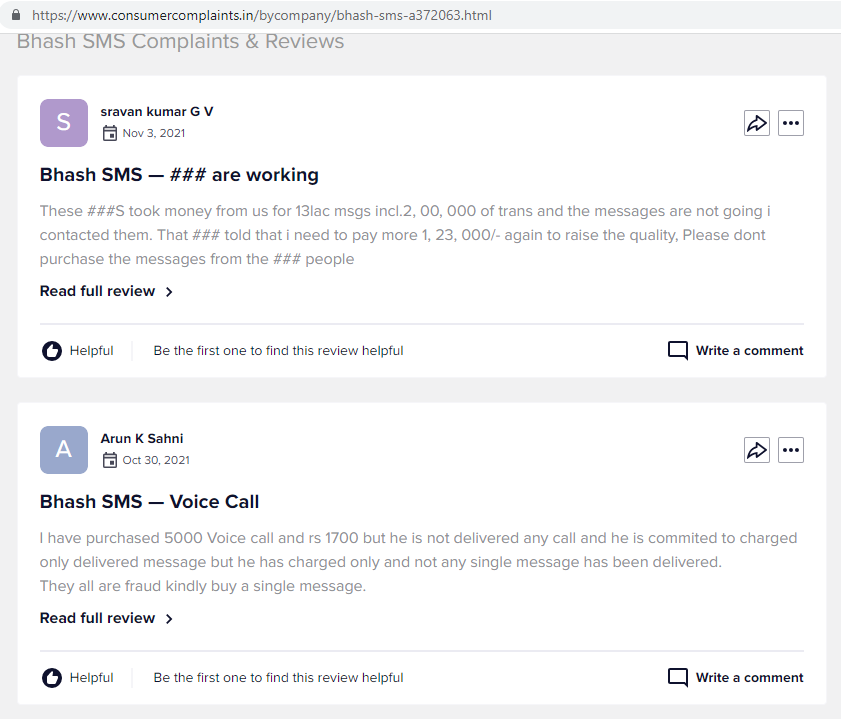The image size is (845, 719).
Task: Mark sravan kumar's review as Helpful label
Action: pyautogui.click(x=92, y=351)
